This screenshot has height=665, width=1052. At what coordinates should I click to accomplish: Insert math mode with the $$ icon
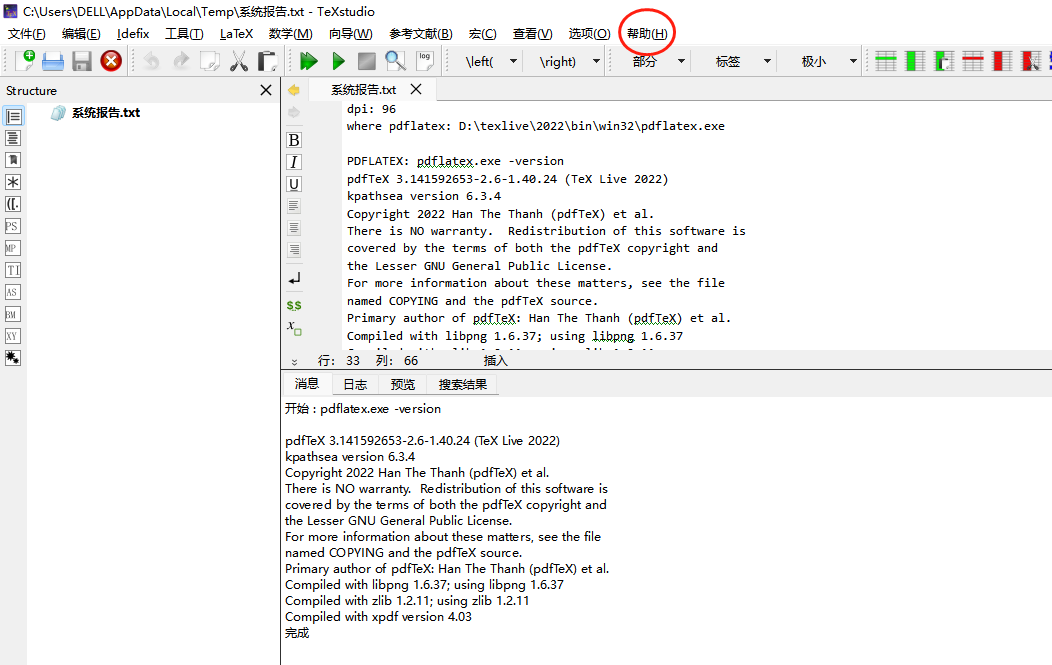point(294,305)
